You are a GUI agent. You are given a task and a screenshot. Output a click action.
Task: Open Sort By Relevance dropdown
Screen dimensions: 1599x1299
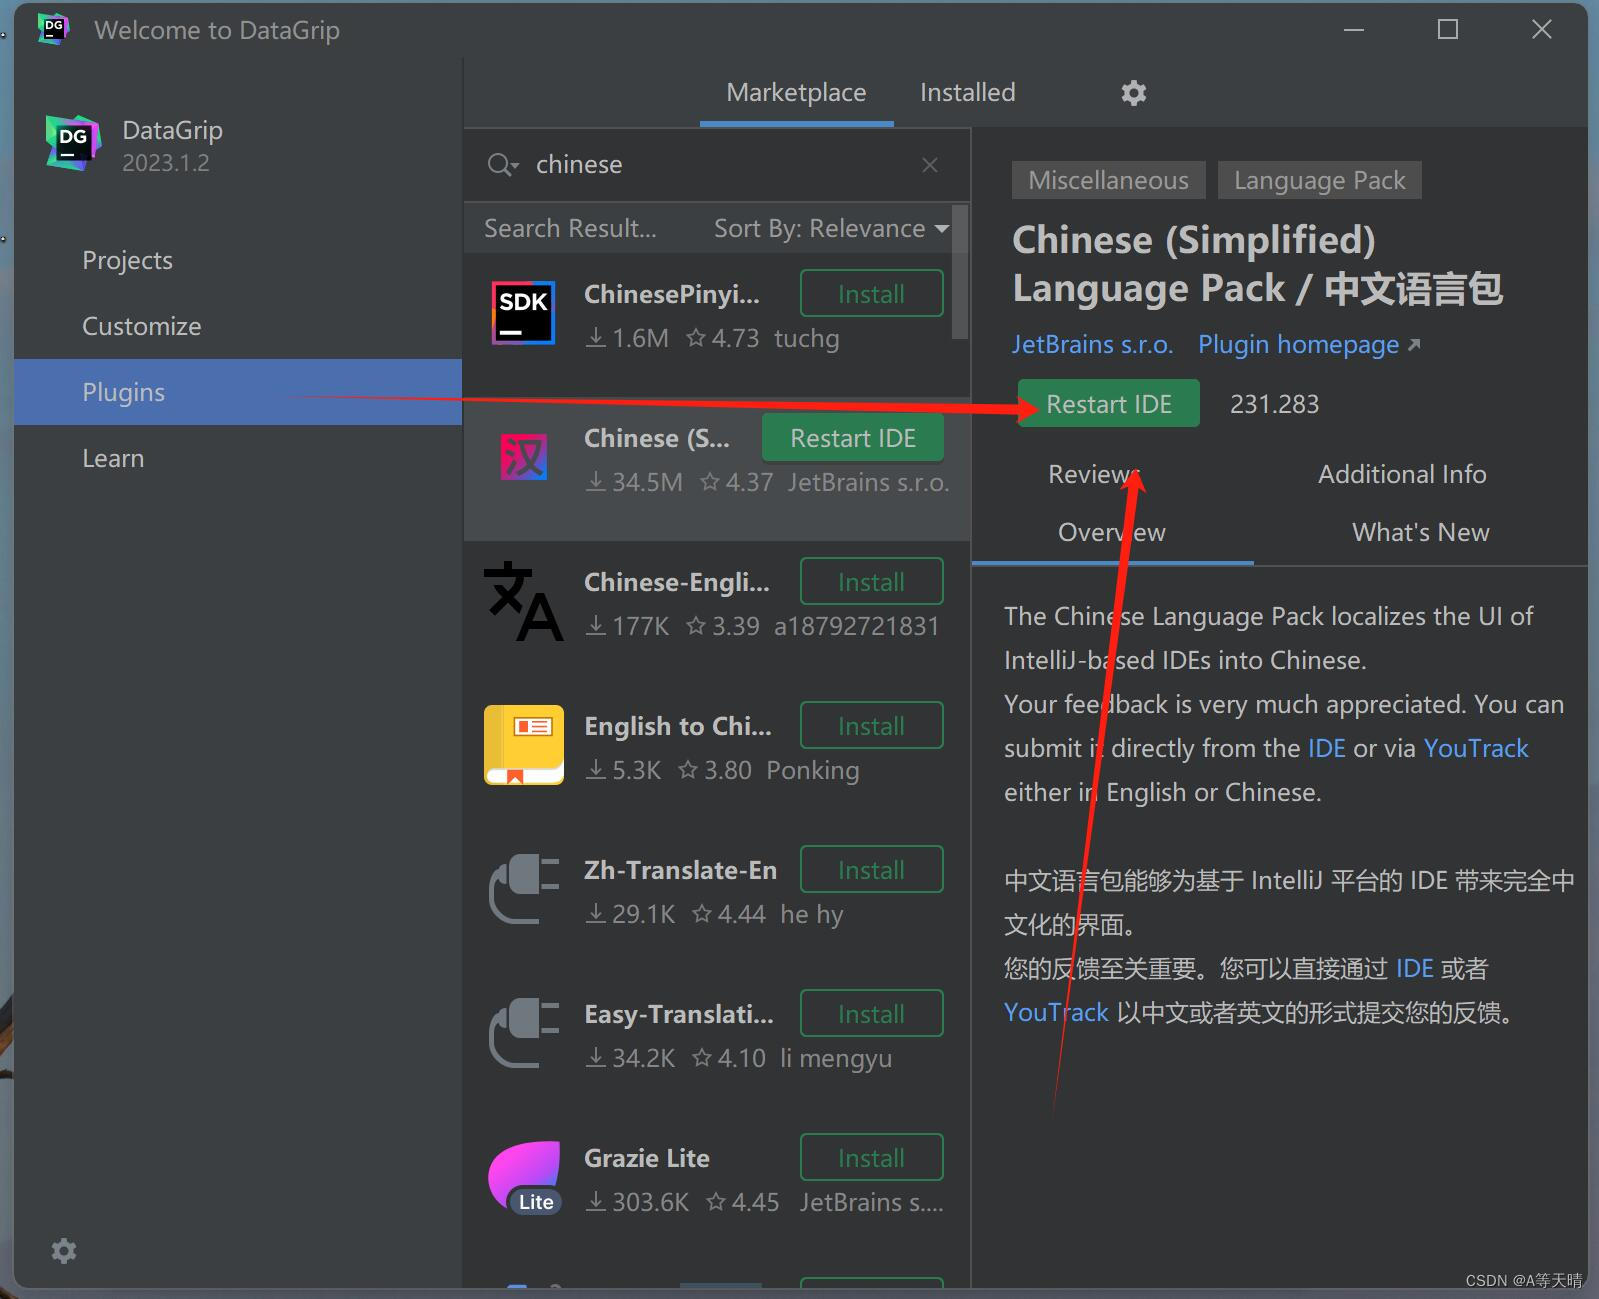pos(831,228)
